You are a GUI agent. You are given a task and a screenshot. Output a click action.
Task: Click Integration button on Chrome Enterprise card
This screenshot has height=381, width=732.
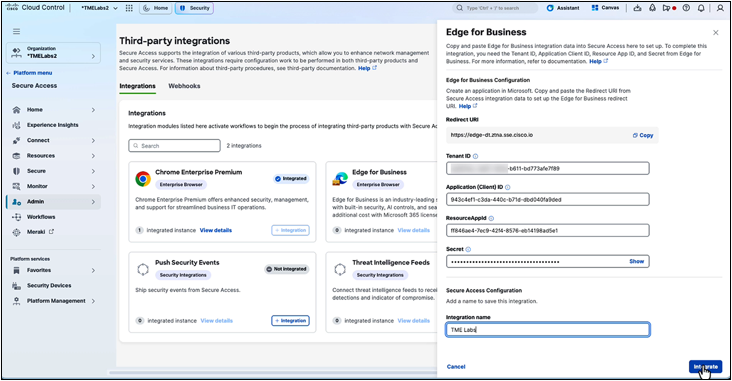(x=290, y=230)
